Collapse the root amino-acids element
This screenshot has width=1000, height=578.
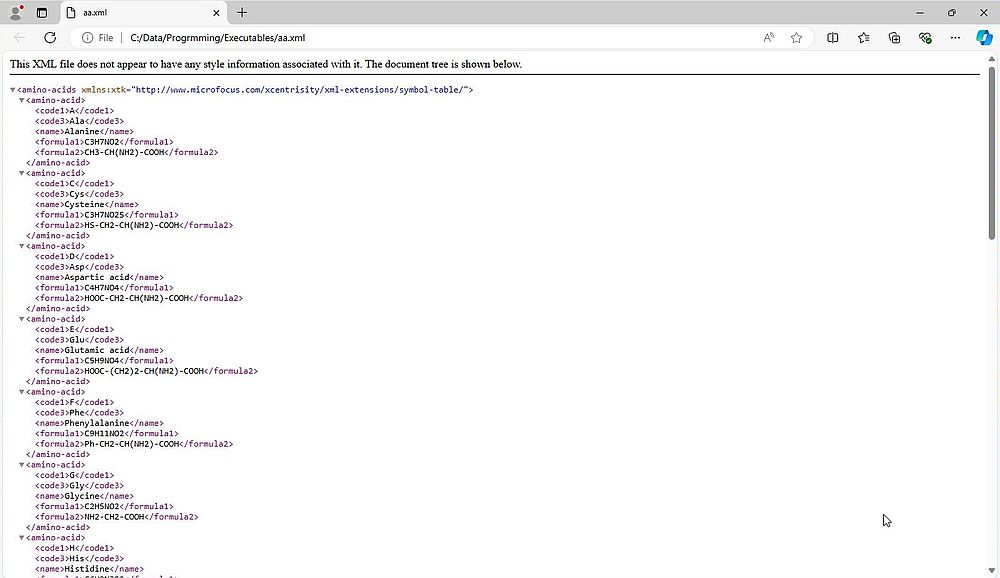pos(13,90)
